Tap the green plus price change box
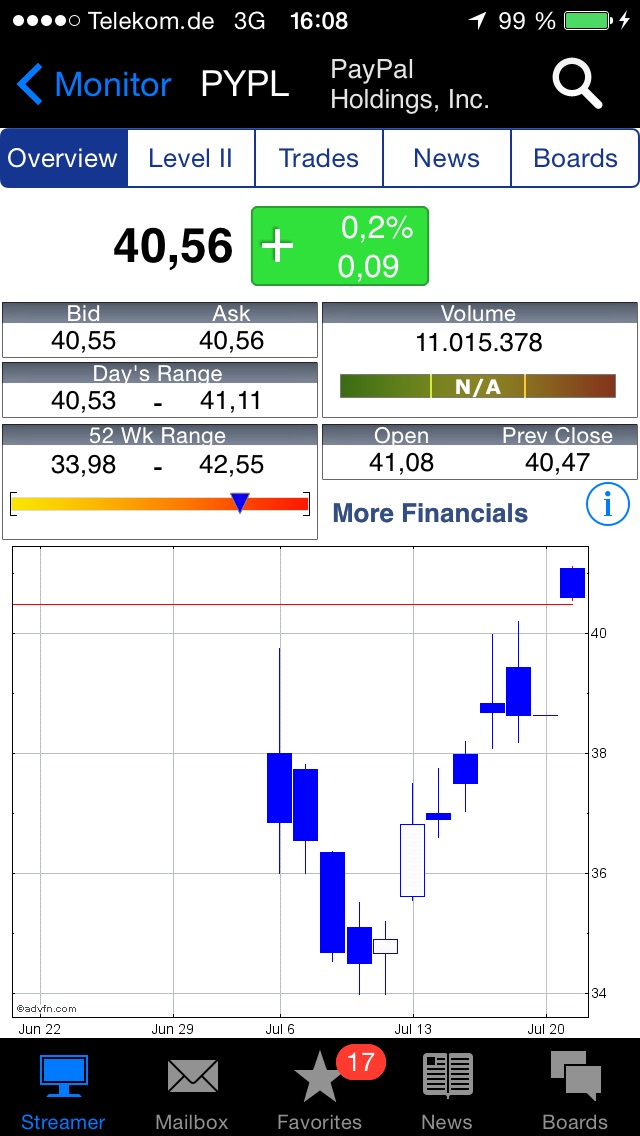 point(339,246)
